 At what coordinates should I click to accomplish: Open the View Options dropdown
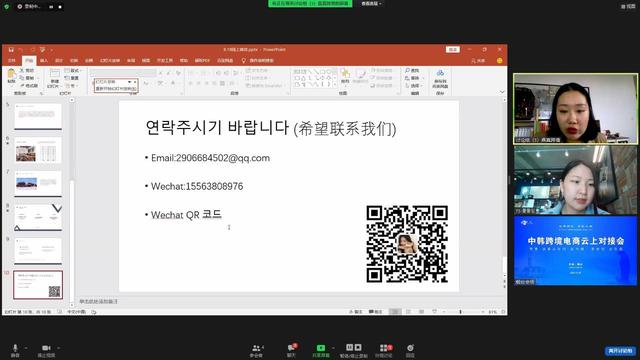coord(371,3)
